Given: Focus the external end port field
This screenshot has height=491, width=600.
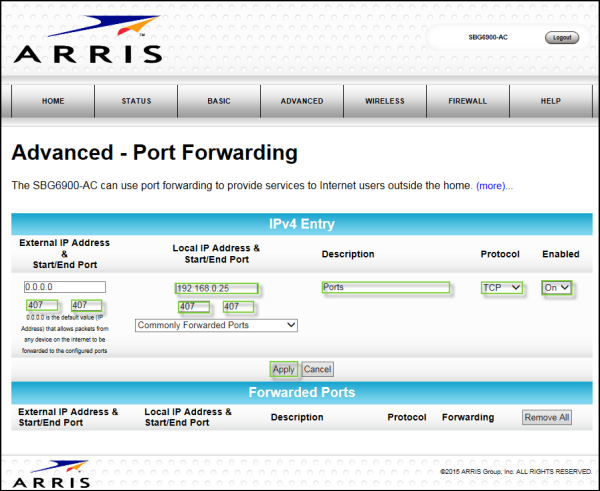Looking at the screenshot, I should pos(87,305).
